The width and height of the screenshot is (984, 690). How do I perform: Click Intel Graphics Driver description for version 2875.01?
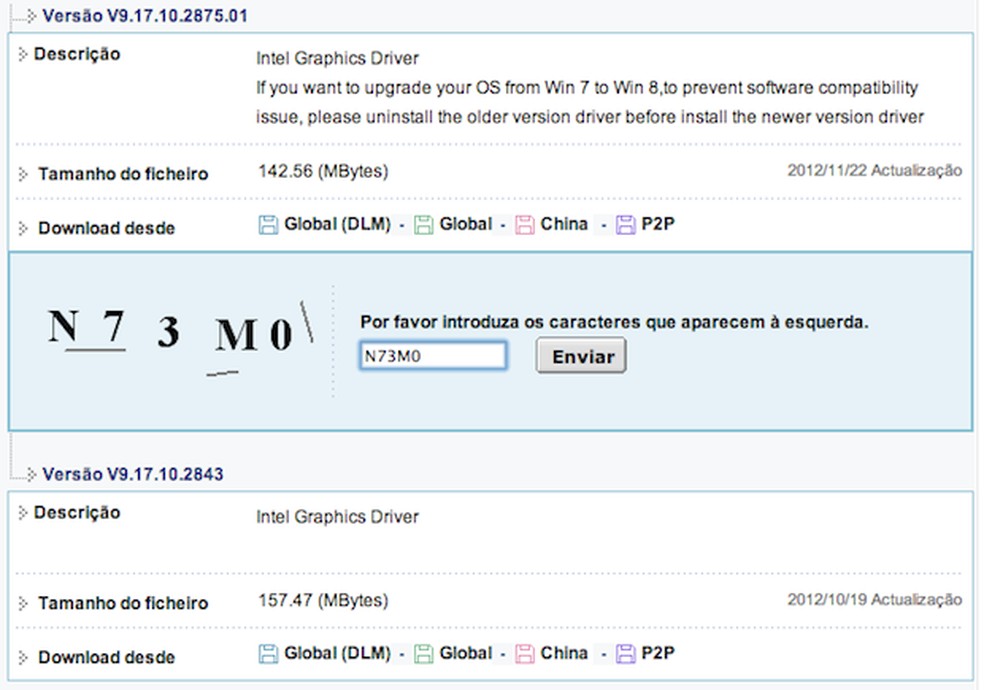pos(337,58)
